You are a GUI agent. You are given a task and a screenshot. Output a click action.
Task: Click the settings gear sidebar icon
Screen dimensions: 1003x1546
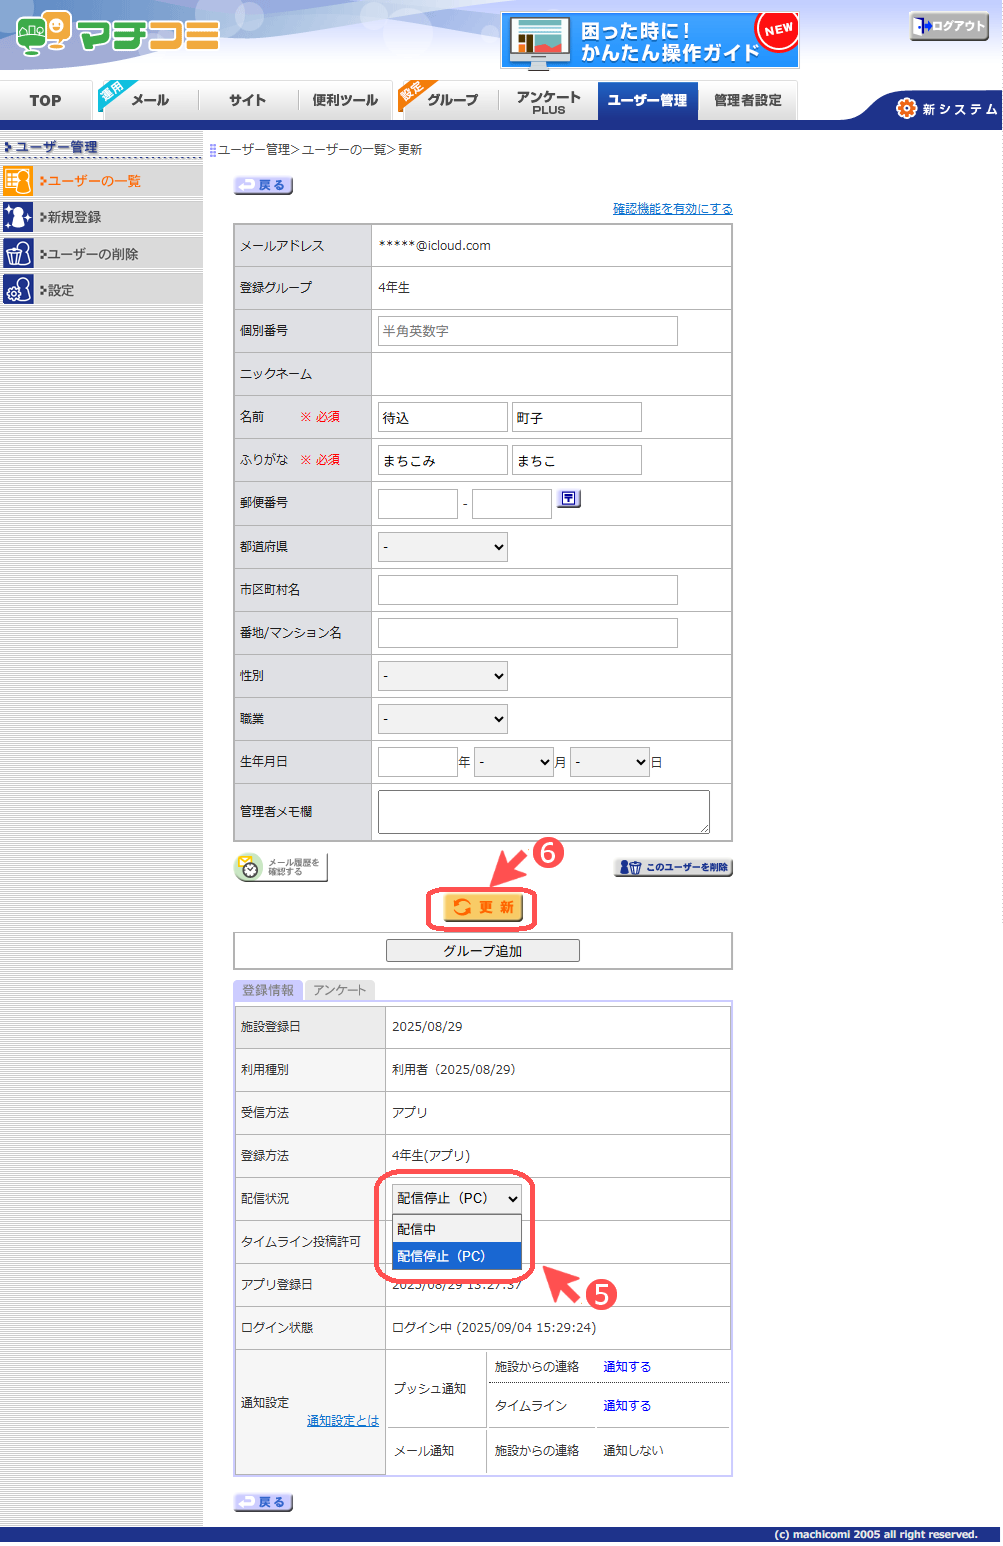pos(18,290)
